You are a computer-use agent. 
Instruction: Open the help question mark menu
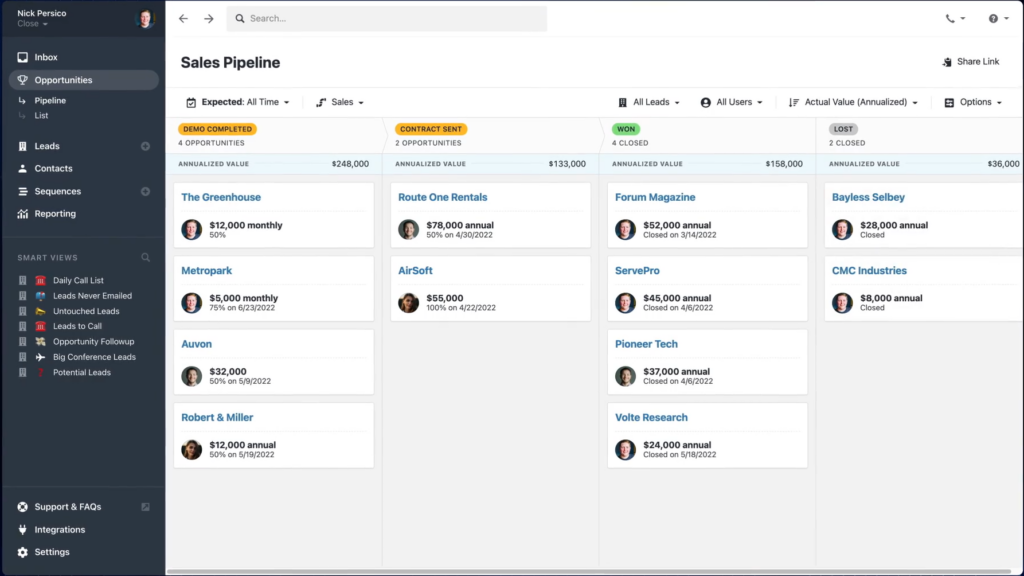(x=997, y=18)
